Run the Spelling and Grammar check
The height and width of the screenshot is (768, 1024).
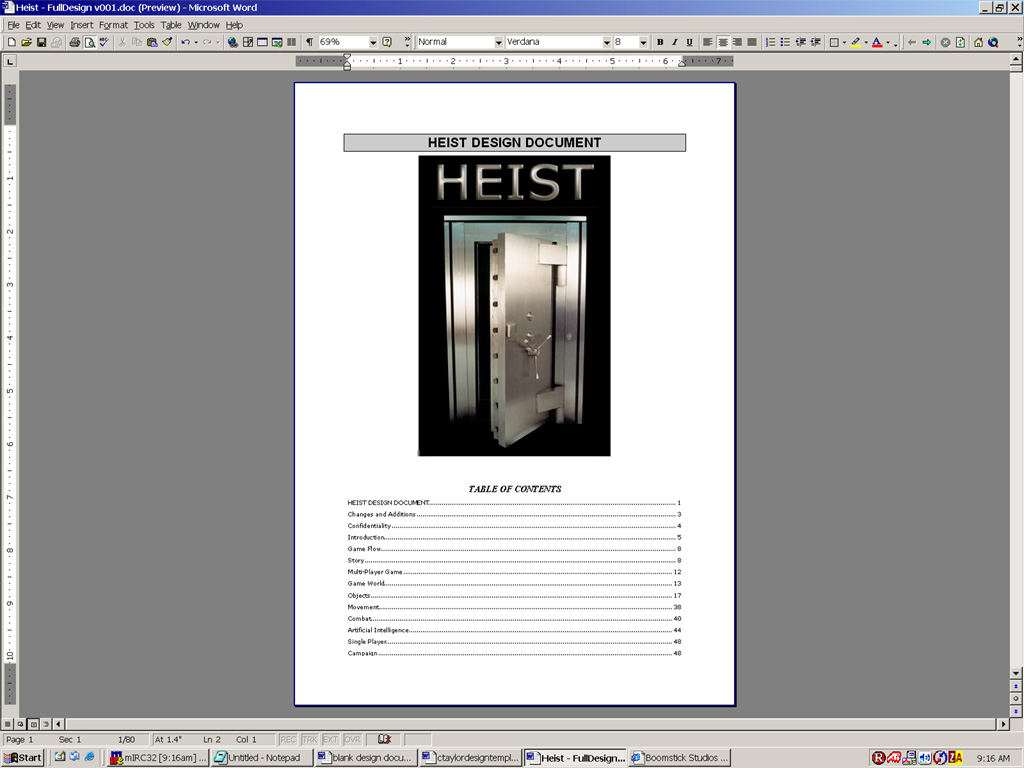coord(104,42)
